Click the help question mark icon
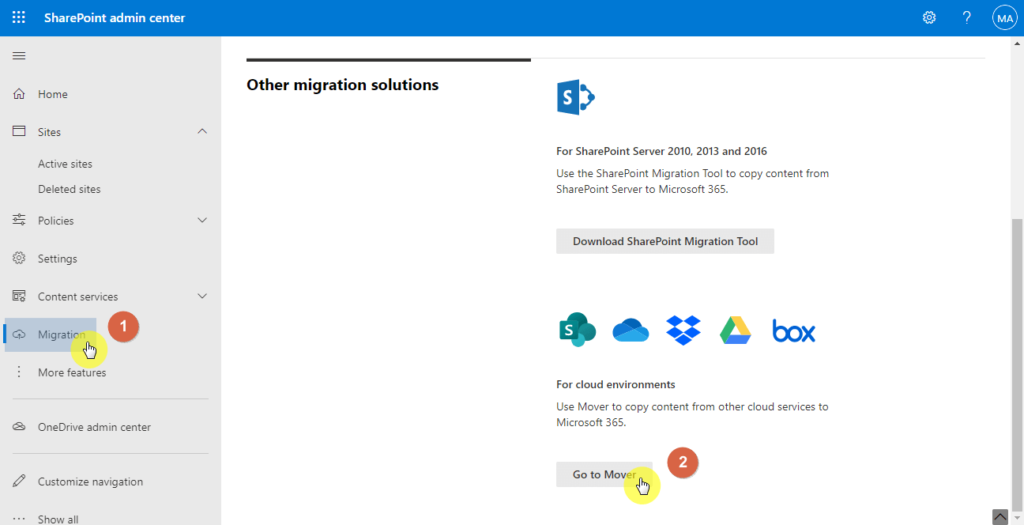1024x525 pixels. (x=967, y=18)
